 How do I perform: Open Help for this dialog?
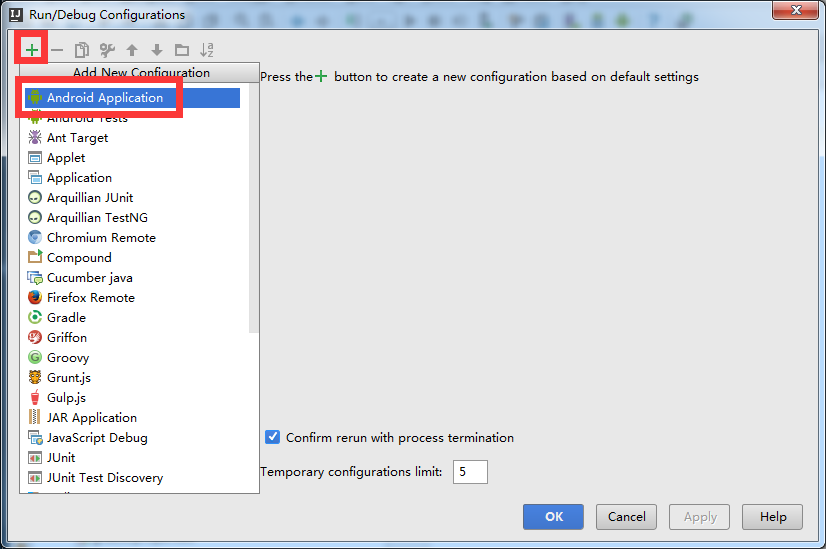[x=772, y=517]
